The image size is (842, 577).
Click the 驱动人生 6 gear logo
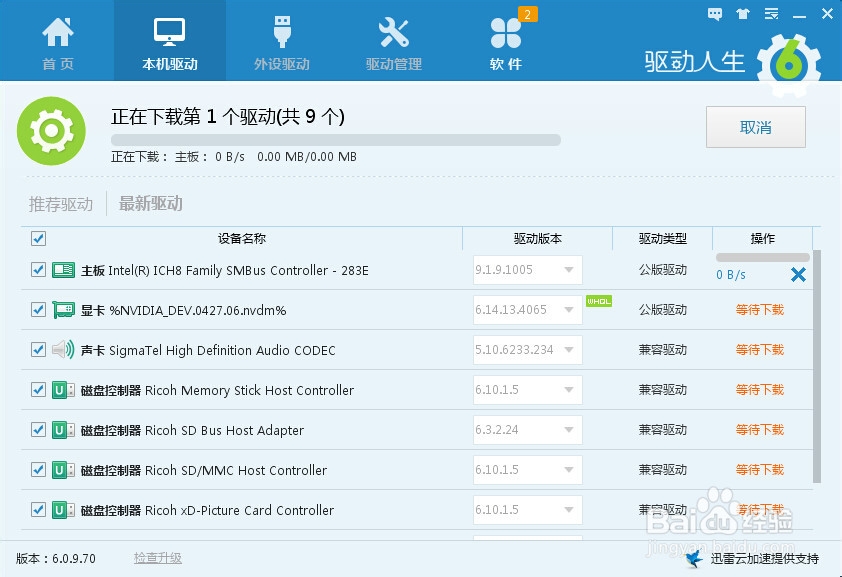pyautogui.click(x=789, y=65)
